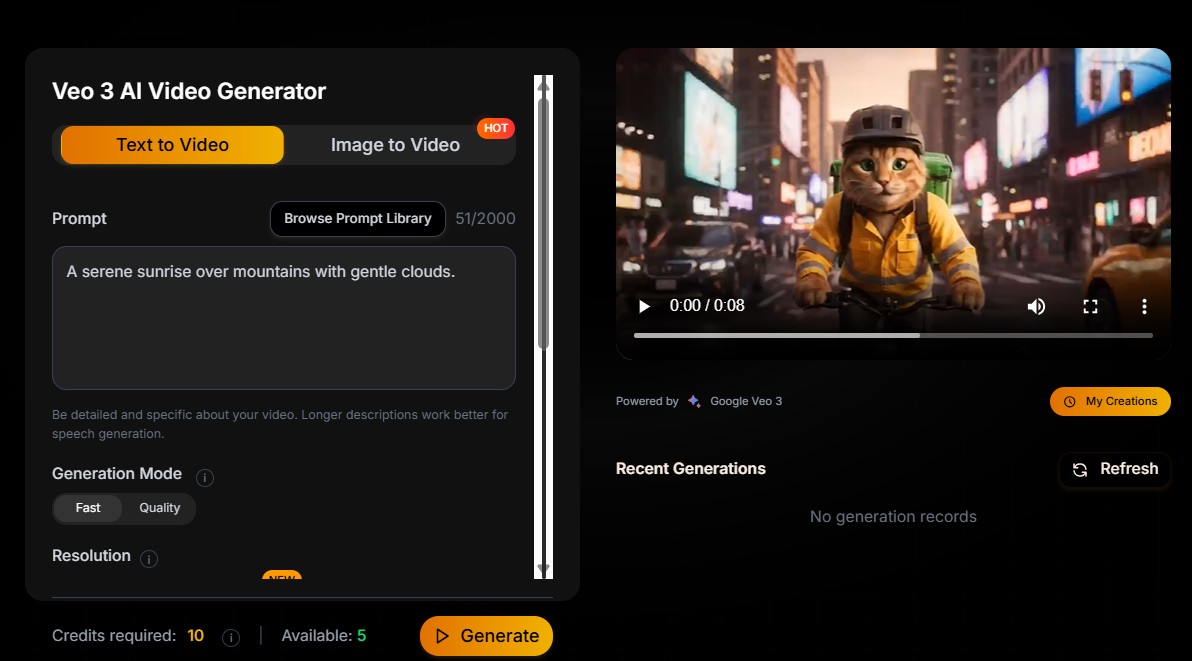This screenshot has height=661, width=1192.
Task: Click the credits required info icon
Action: point(230,637)
